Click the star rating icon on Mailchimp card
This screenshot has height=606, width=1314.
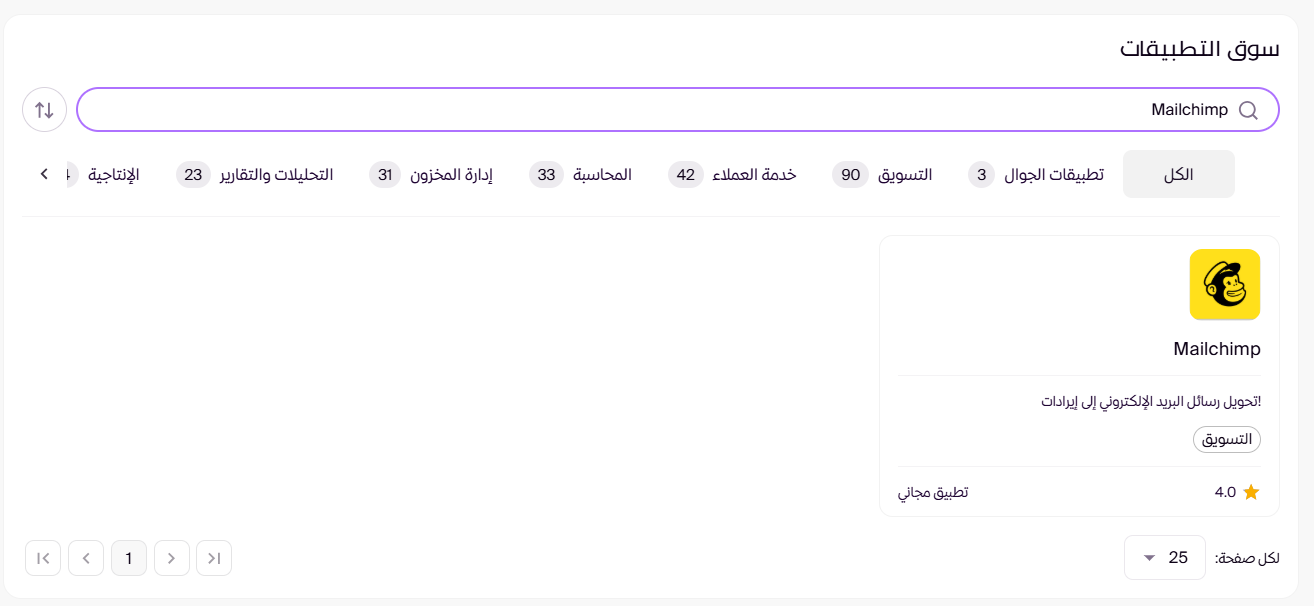[1251, 491]
